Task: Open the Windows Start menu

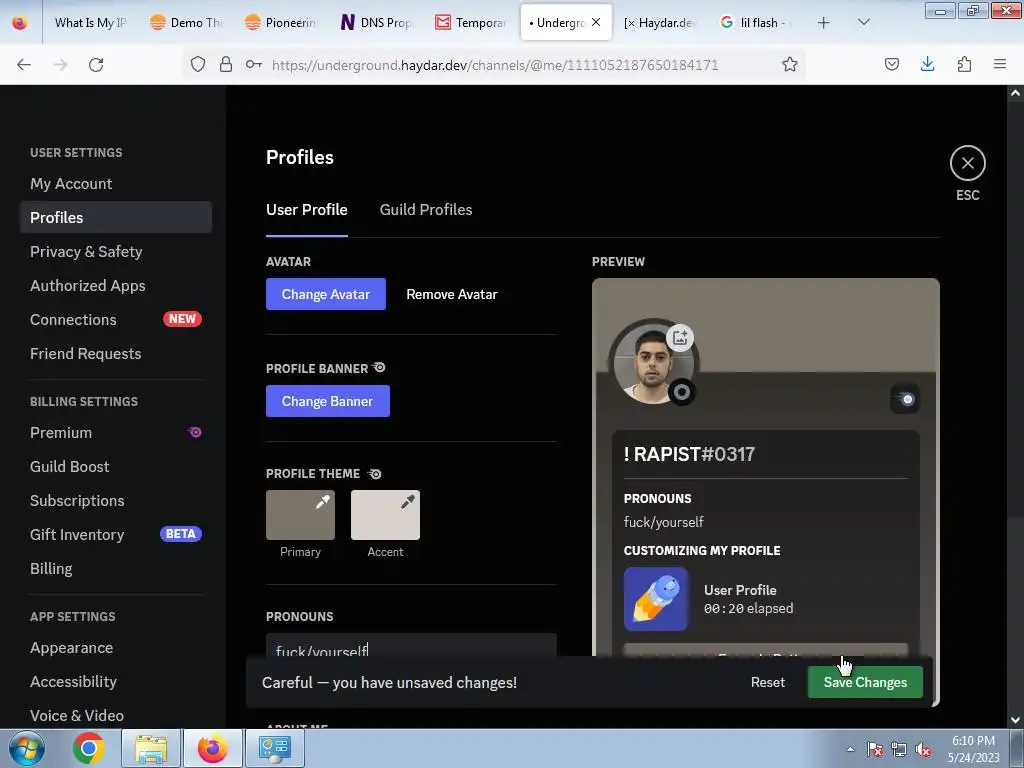Action: point(27,748)
